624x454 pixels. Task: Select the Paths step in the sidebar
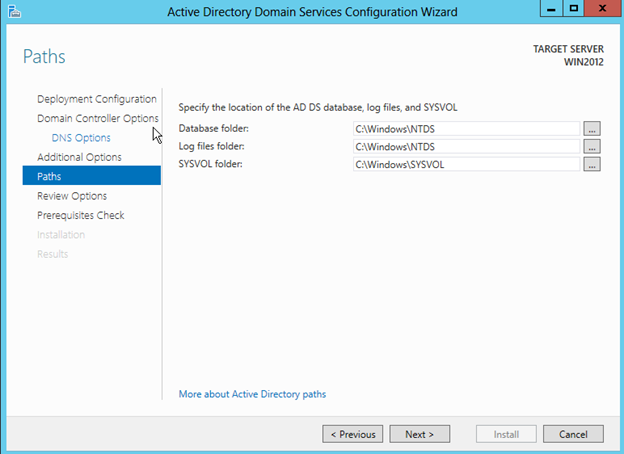(x=49, y=176)
